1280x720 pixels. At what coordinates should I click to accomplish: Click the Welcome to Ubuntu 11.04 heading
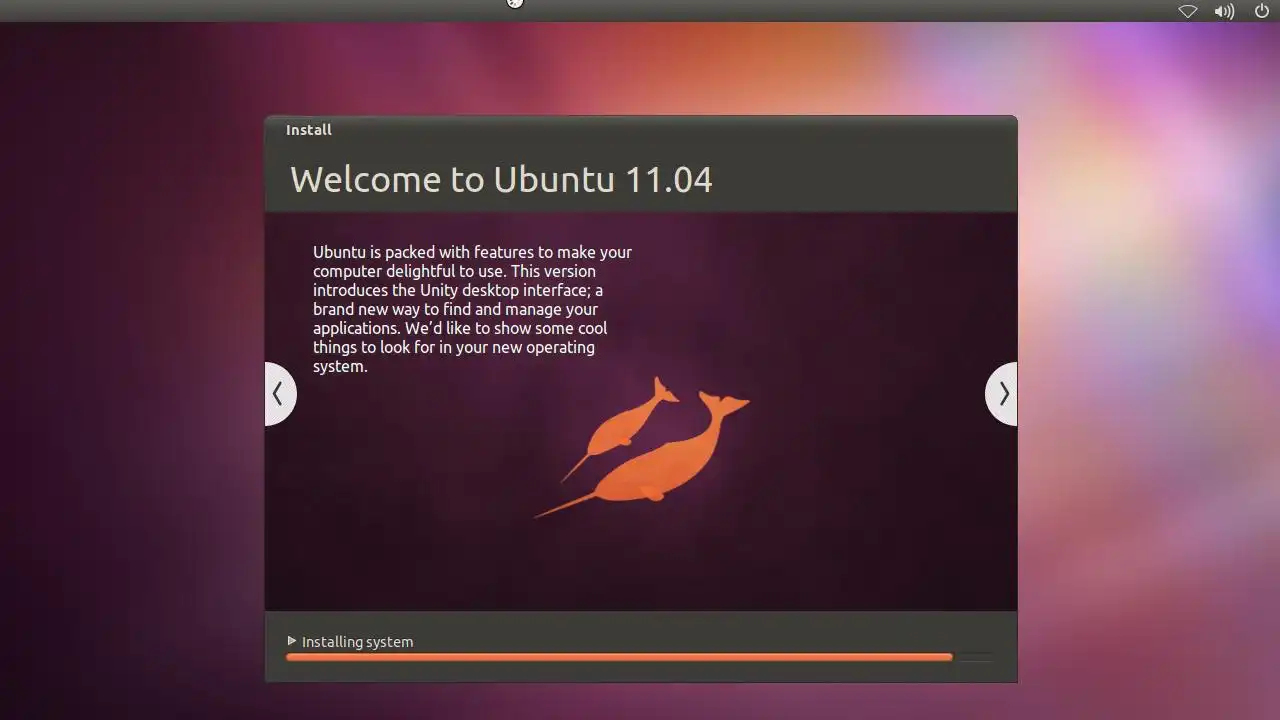501,180
